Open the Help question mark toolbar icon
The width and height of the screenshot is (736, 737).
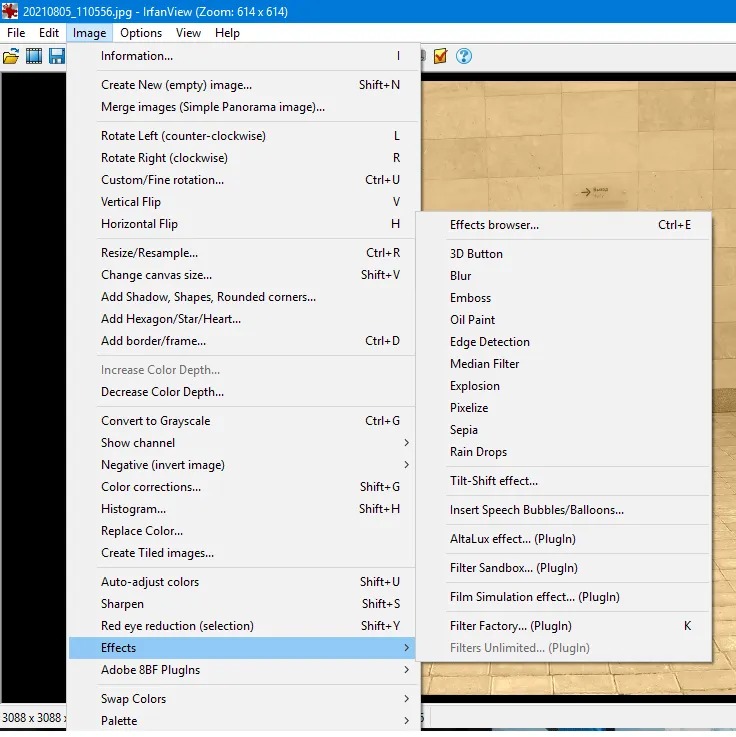[x=464, y=56]
